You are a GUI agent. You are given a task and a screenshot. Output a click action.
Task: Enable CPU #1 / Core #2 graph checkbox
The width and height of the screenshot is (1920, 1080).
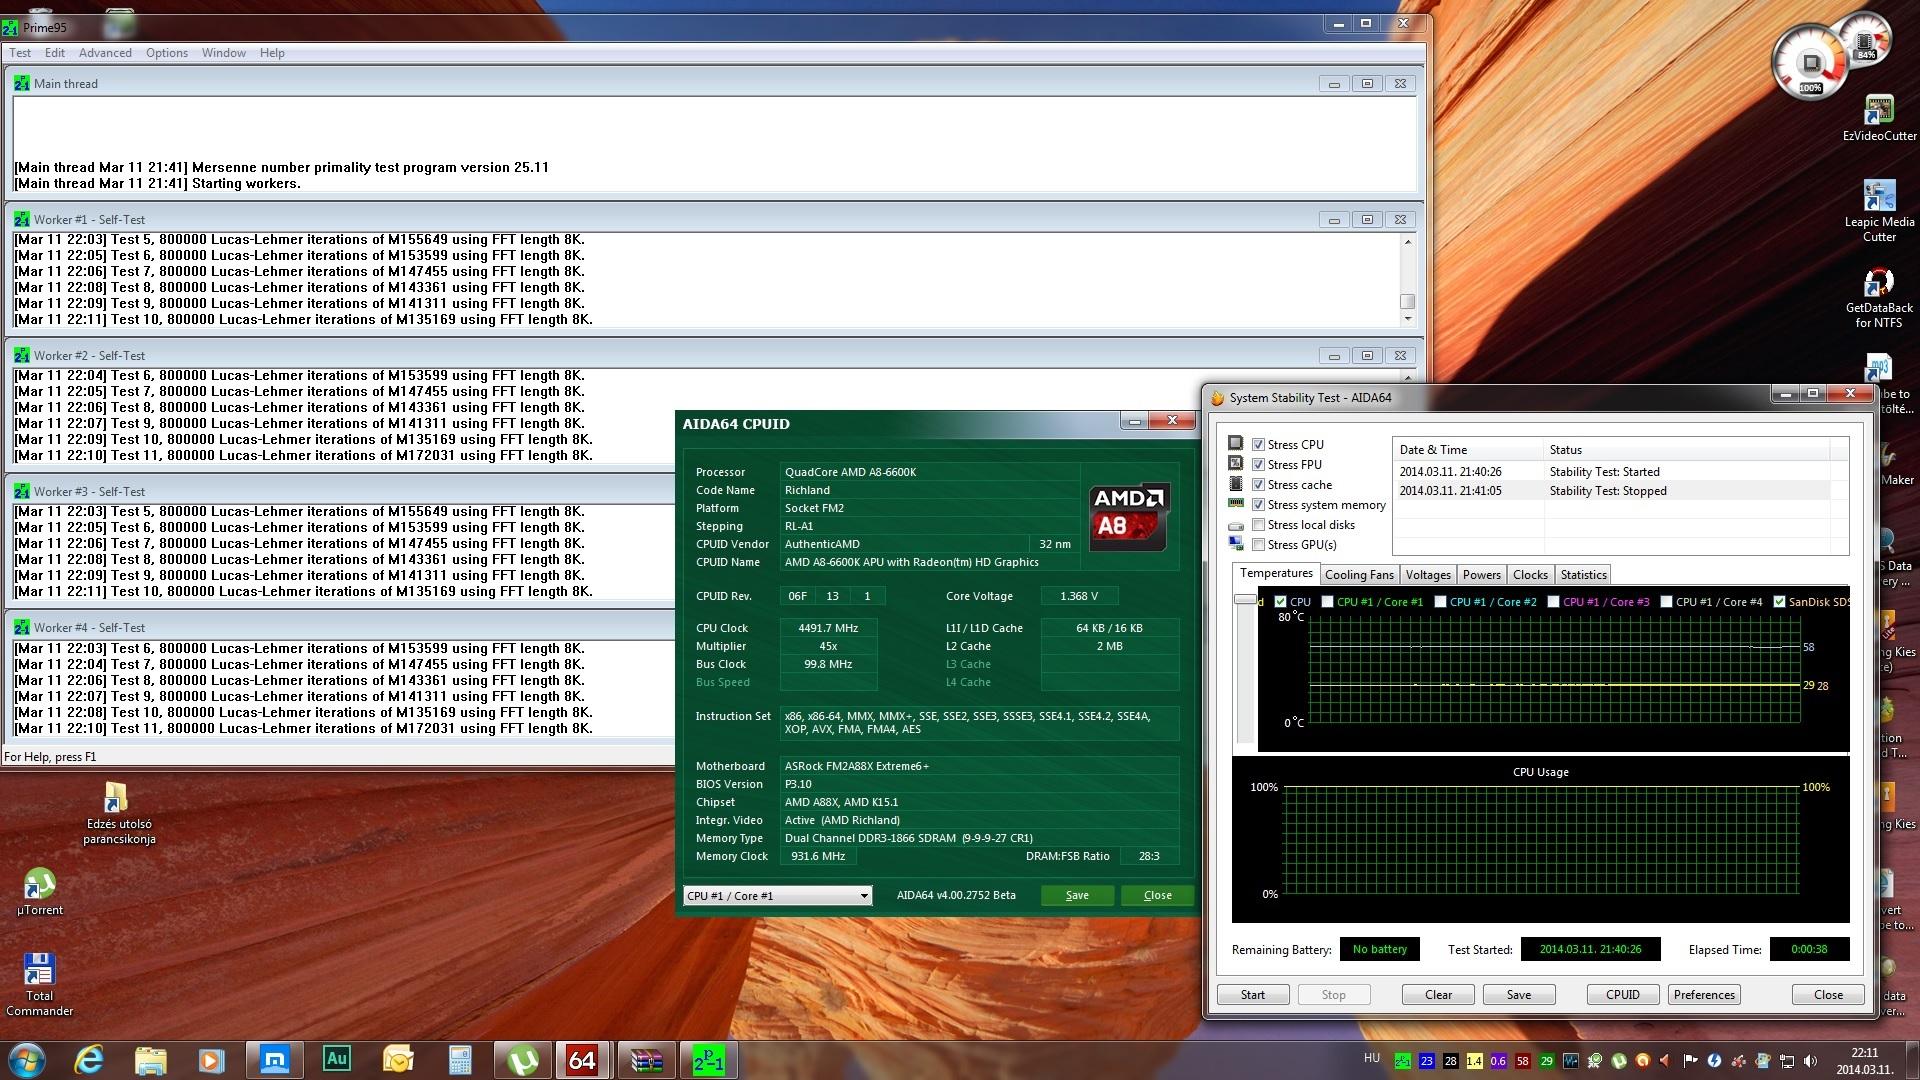[1441, 602]
